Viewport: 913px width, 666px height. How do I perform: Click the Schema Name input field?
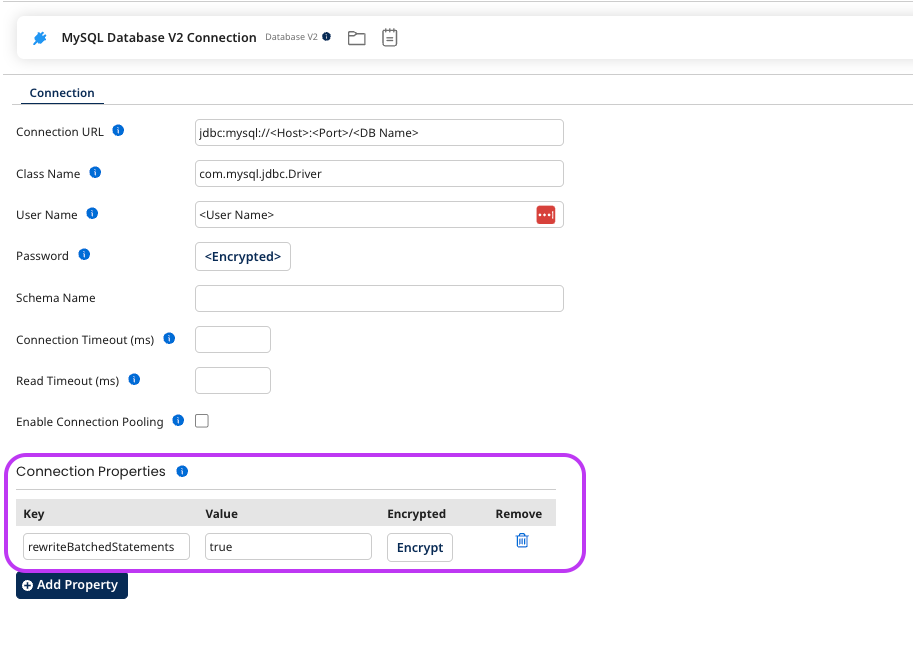pos(378,297)
